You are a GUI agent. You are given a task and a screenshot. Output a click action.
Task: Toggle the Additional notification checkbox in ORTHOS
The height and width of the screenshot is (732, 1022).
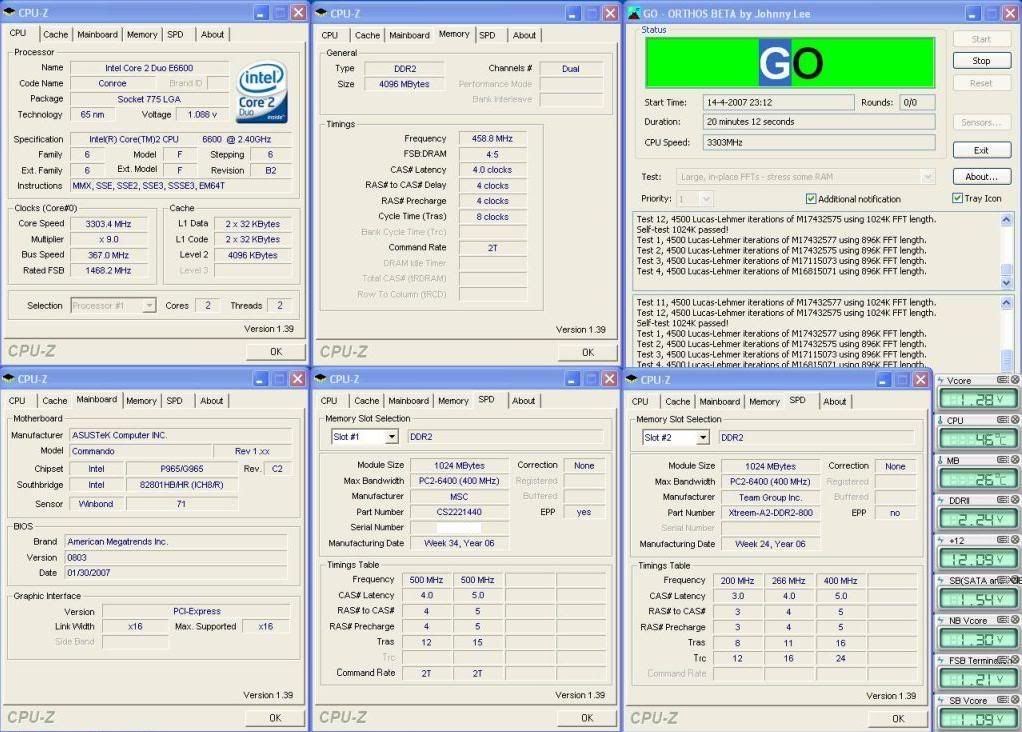811,199
